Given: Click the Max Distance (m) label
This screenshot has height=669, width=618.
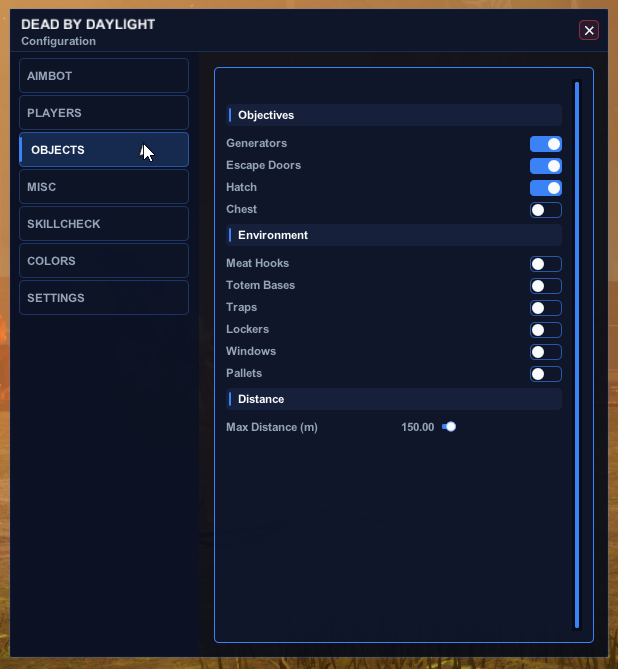Looking at the screenshot, I should (x=272, y=427).
